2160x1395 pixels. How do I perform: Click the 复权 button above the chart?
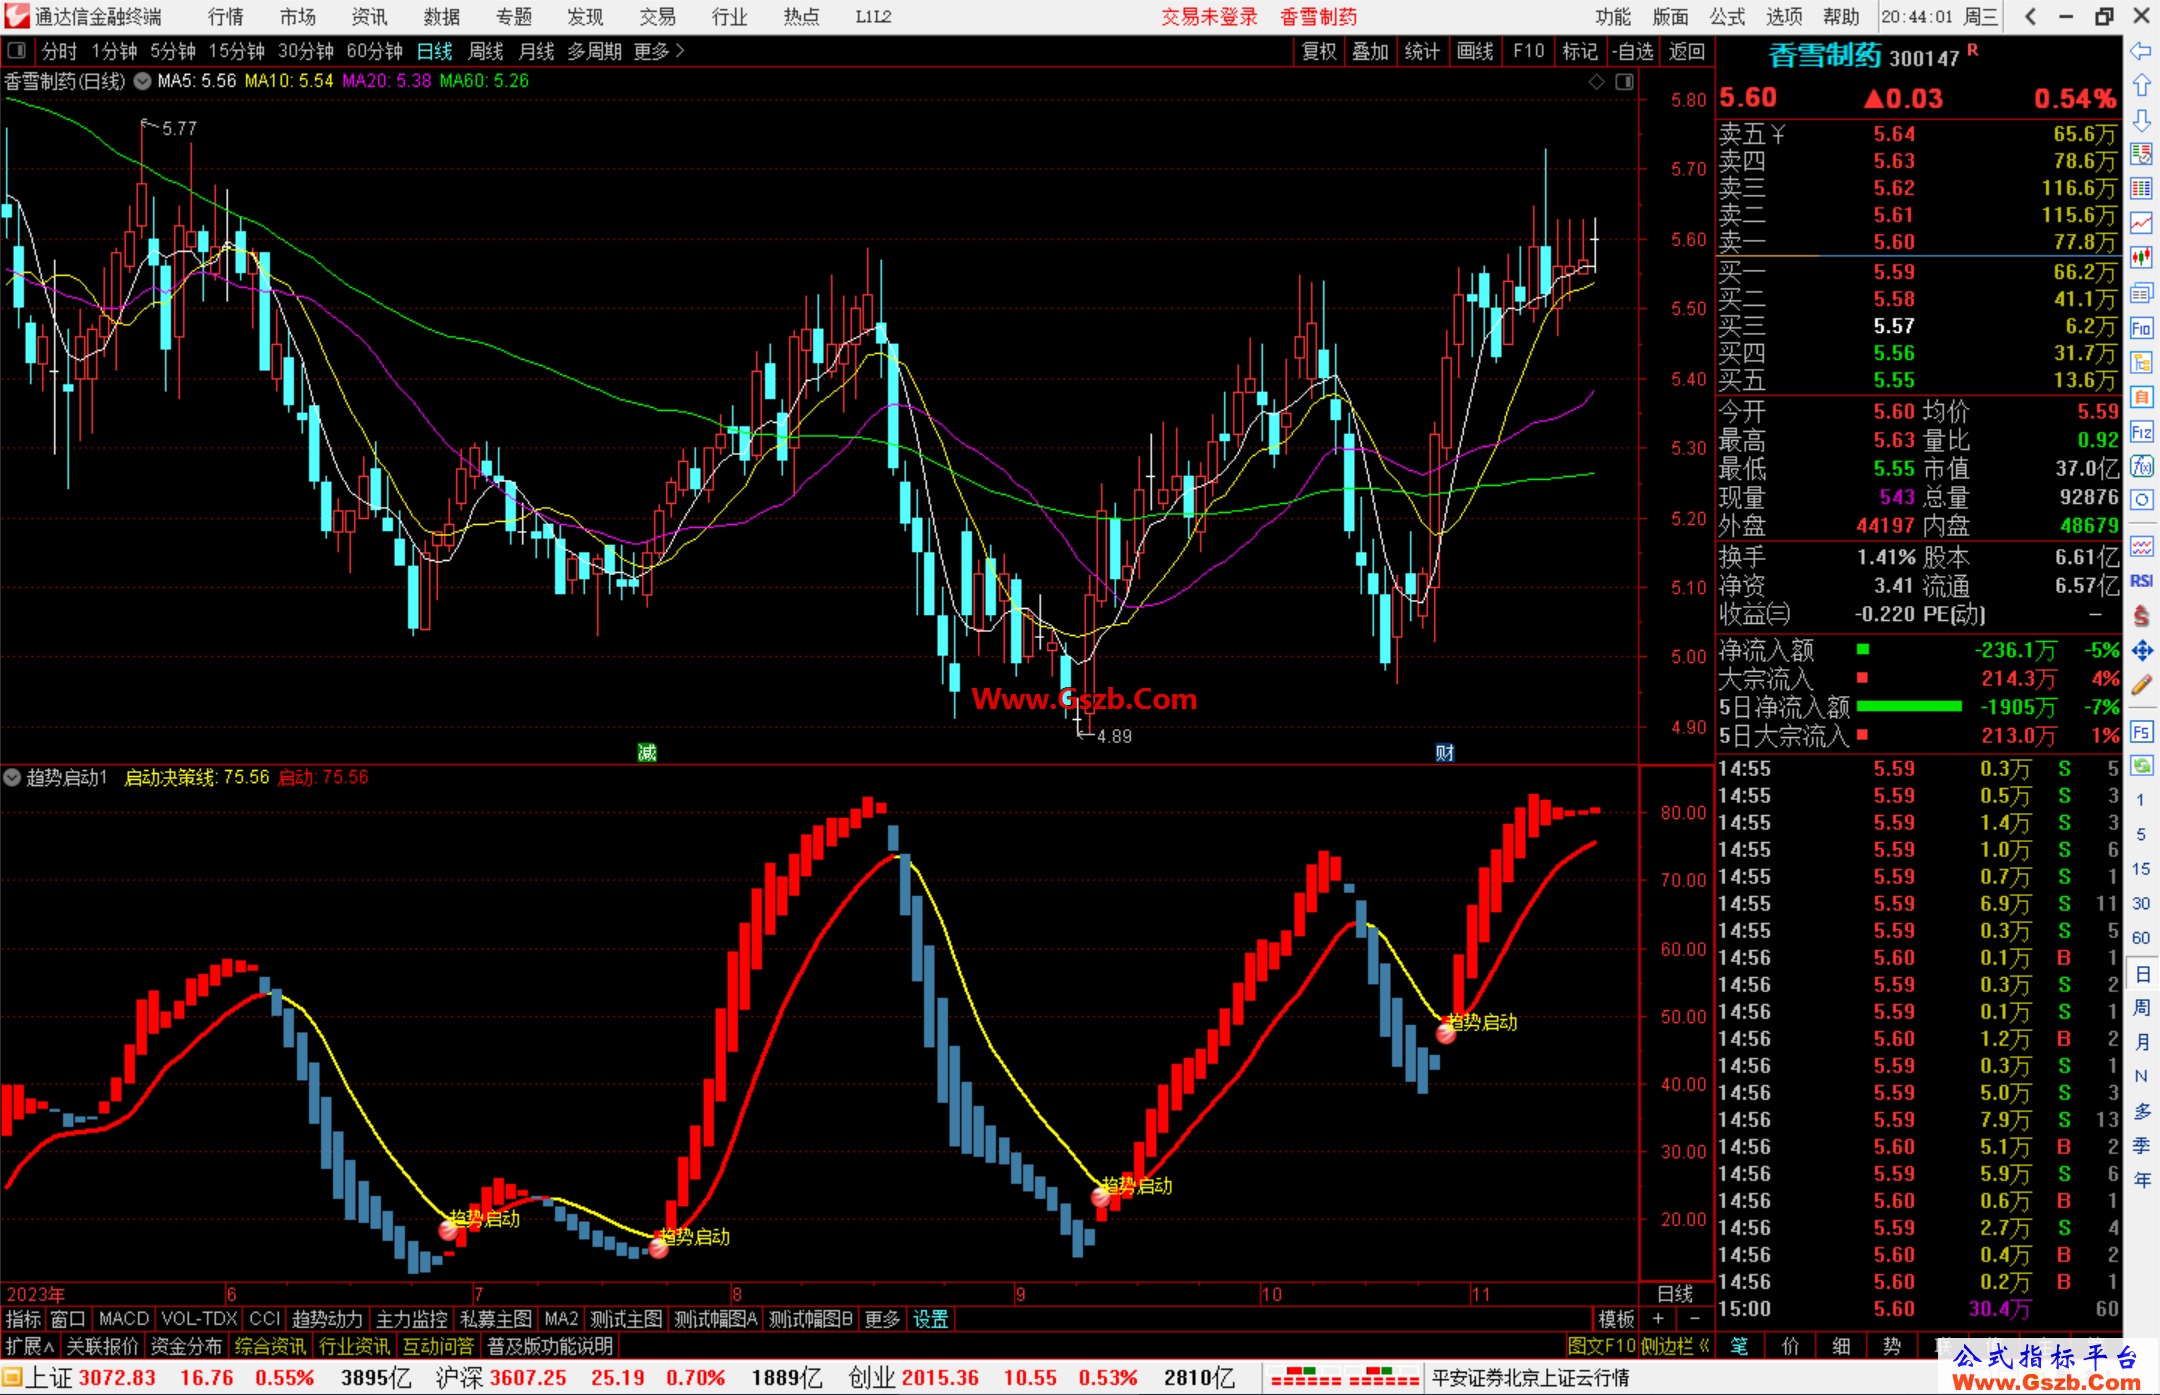point(1319,51)
